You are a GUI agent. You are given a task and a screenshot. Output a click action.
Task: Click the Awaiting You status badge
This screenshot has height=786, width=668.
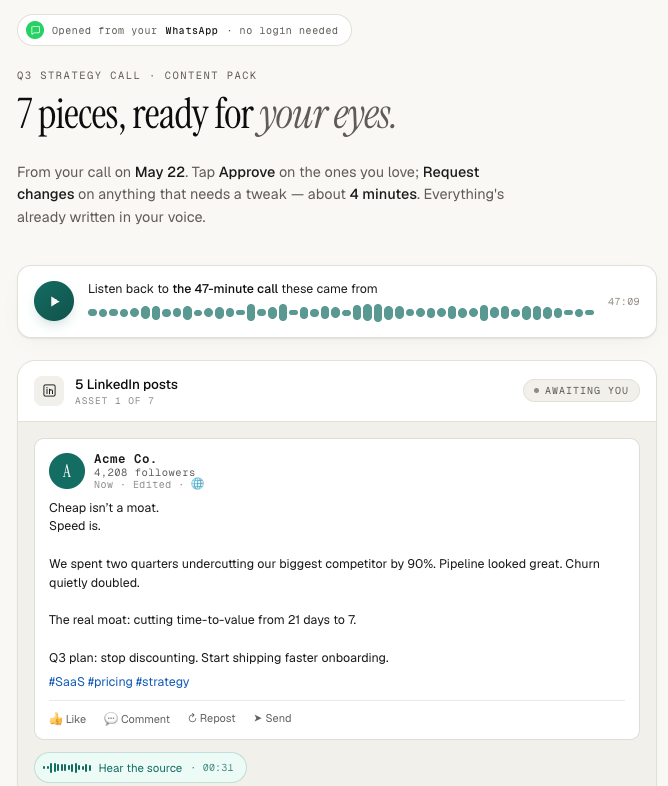pos(581,390)
